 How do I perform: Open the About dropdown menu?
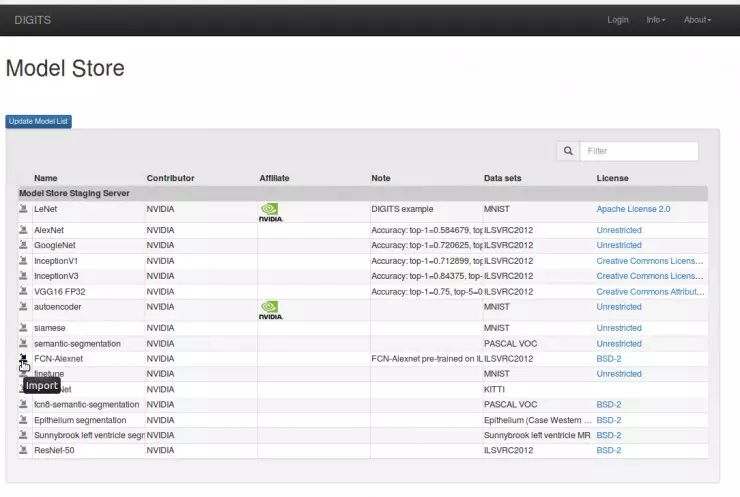(697, 20)
